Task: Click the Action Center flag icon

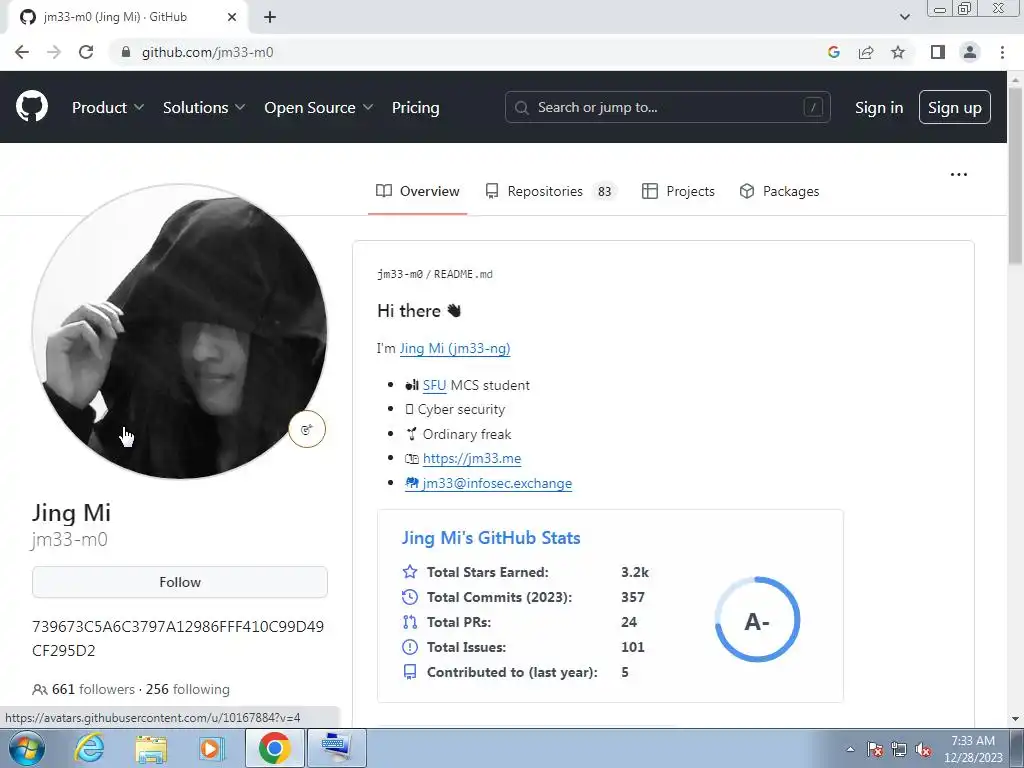Action: tap(875, 749)
